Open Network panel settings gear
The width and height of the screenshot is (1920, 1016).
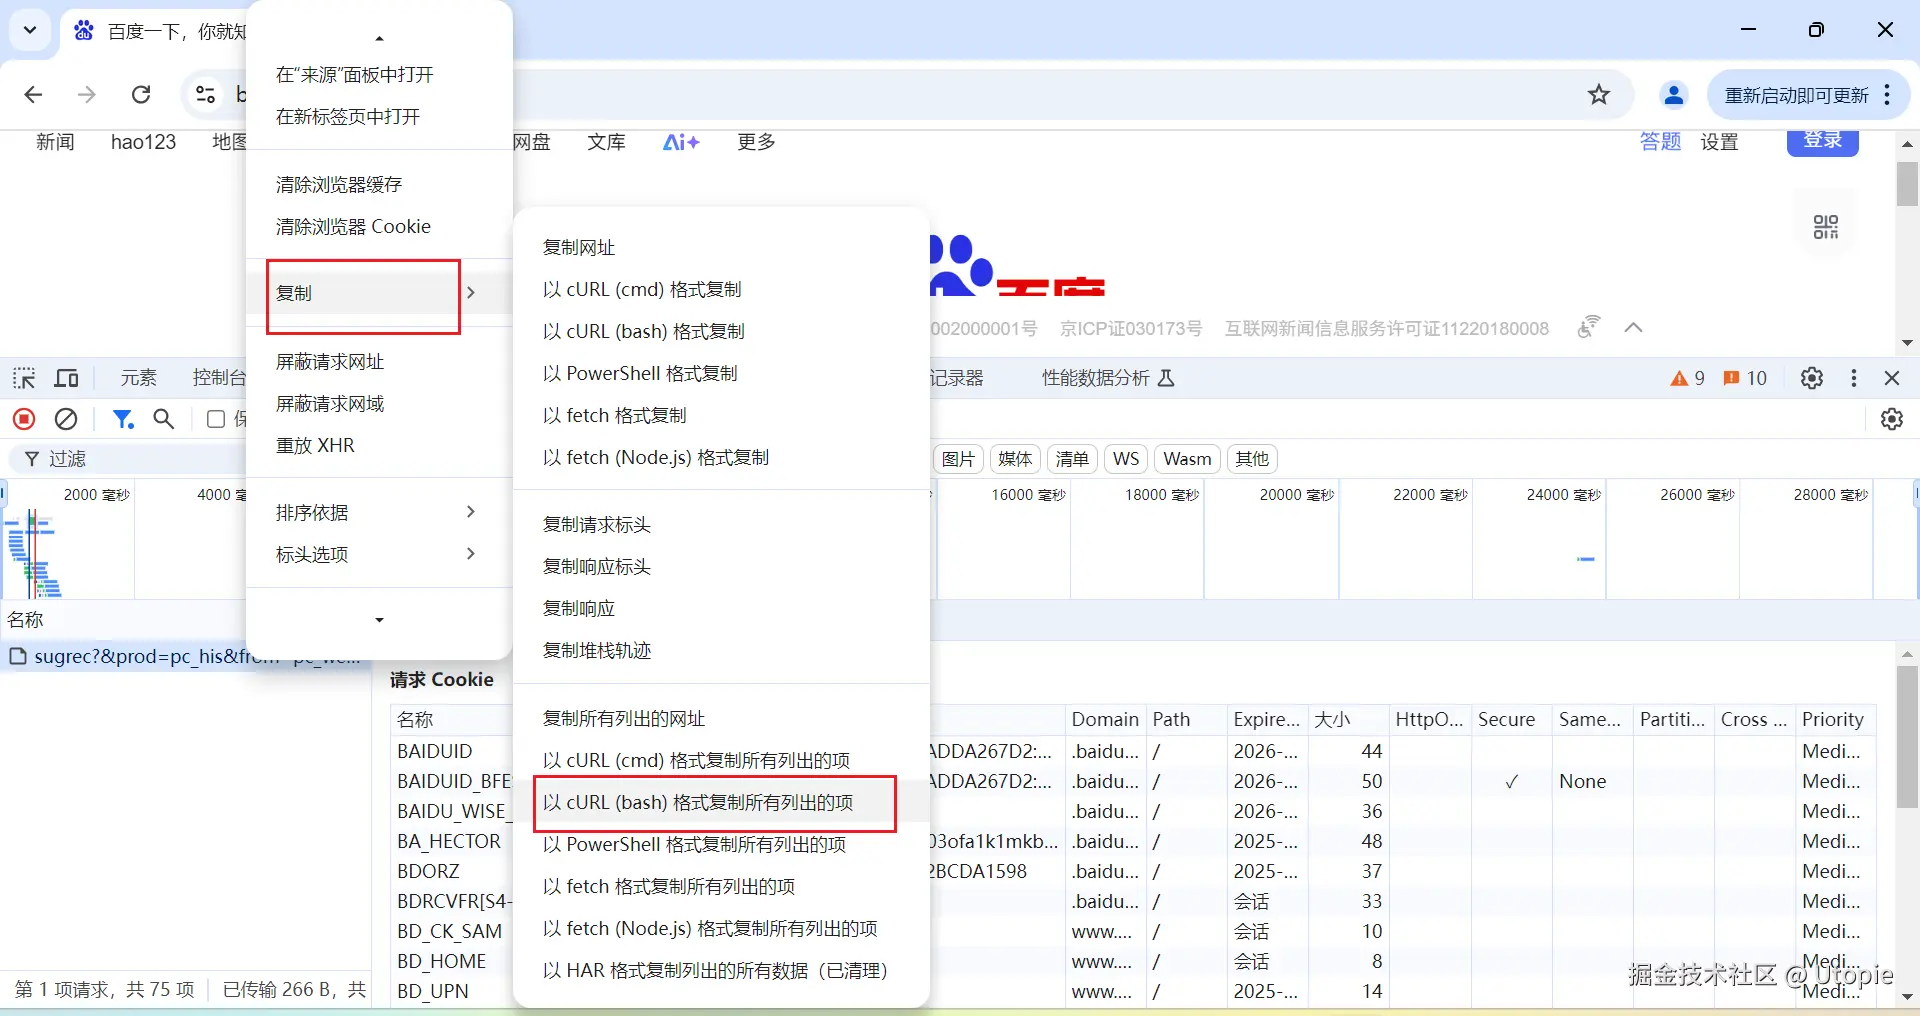point(1892,419)
